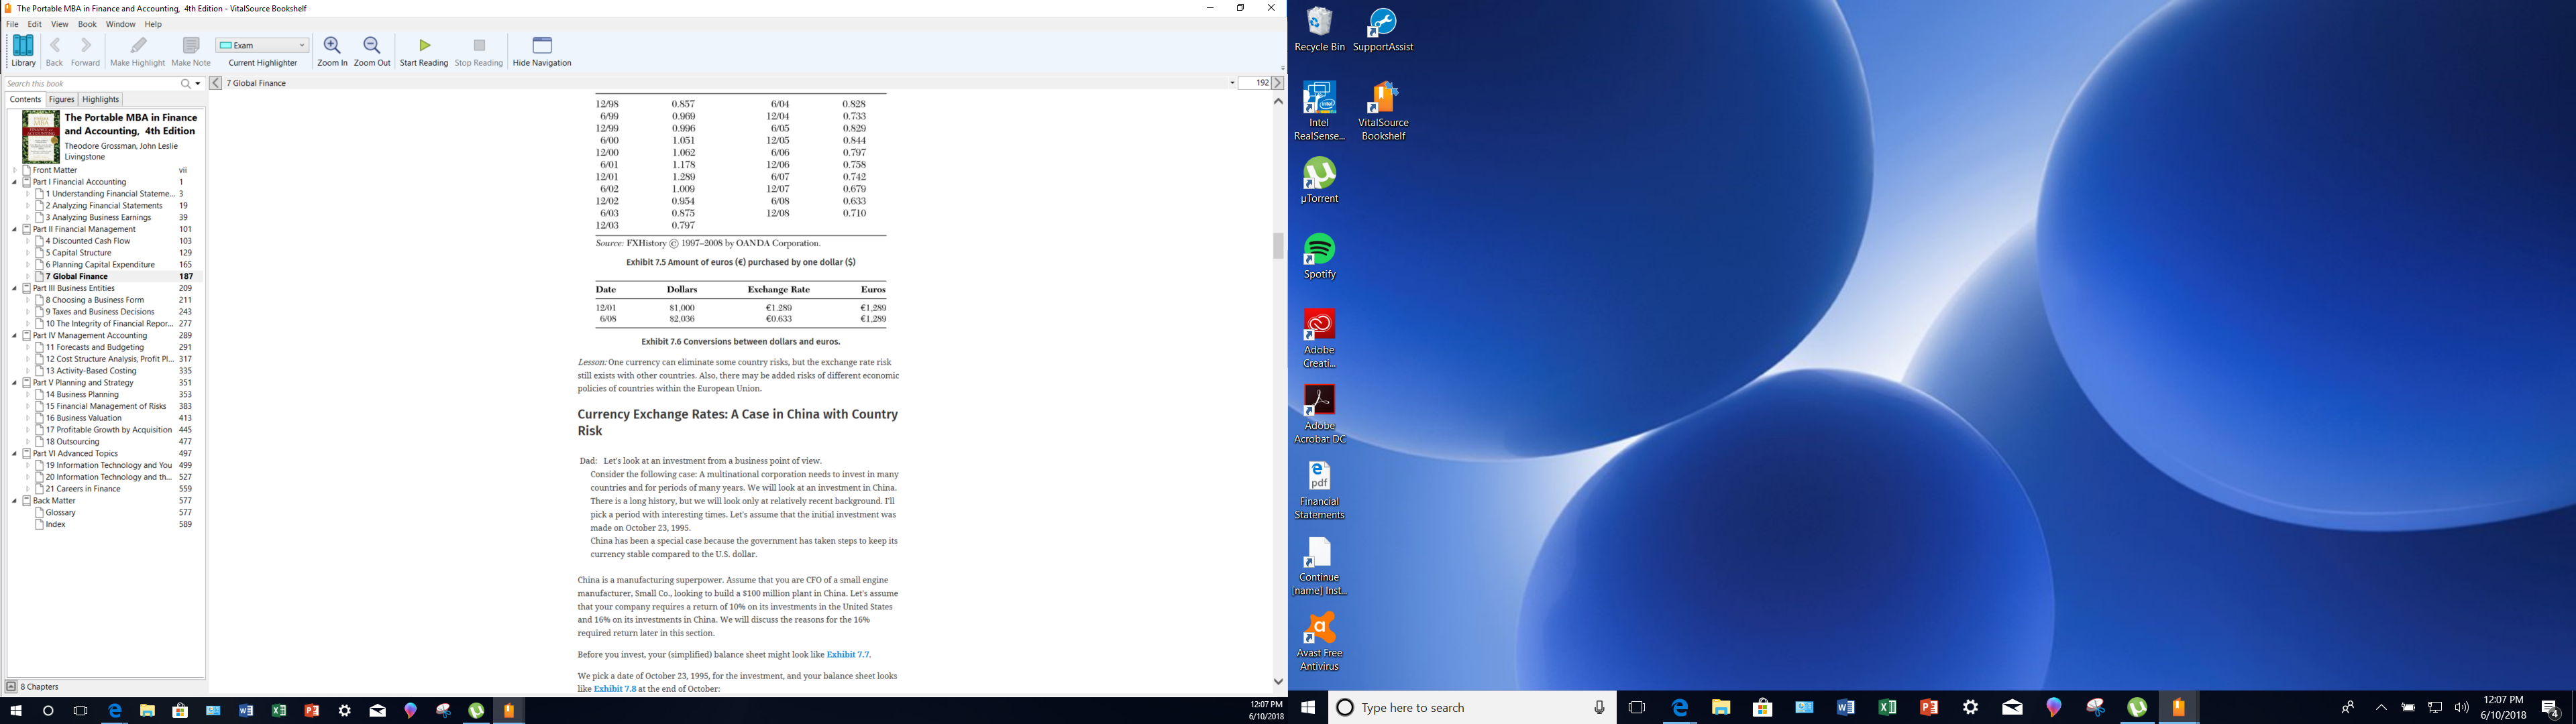The height and width of the screenshot is (724, 2576).
Task: Open Spotify desktop shortcut
Action: (x=1320, y=256)
